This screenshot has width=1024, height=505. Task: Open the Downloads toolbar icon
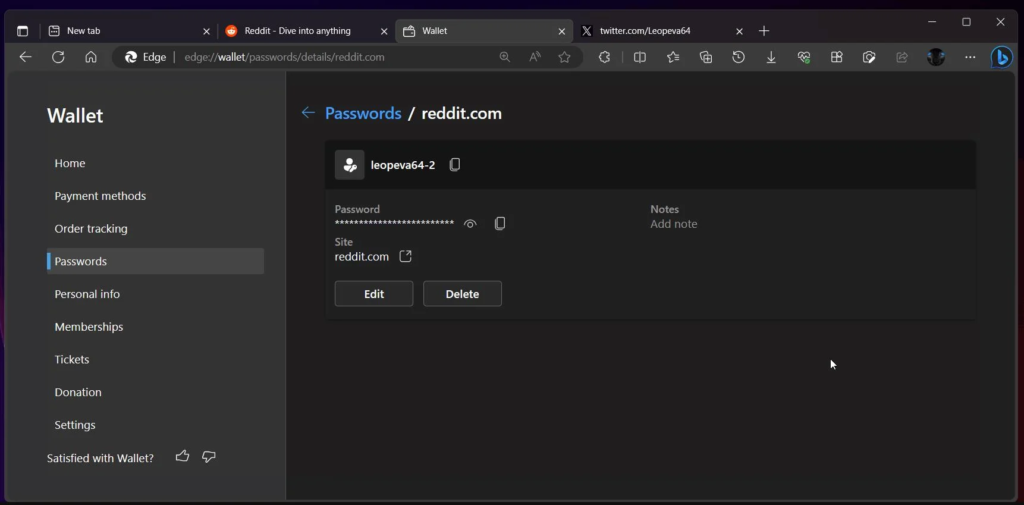click(x=771, y=58)
